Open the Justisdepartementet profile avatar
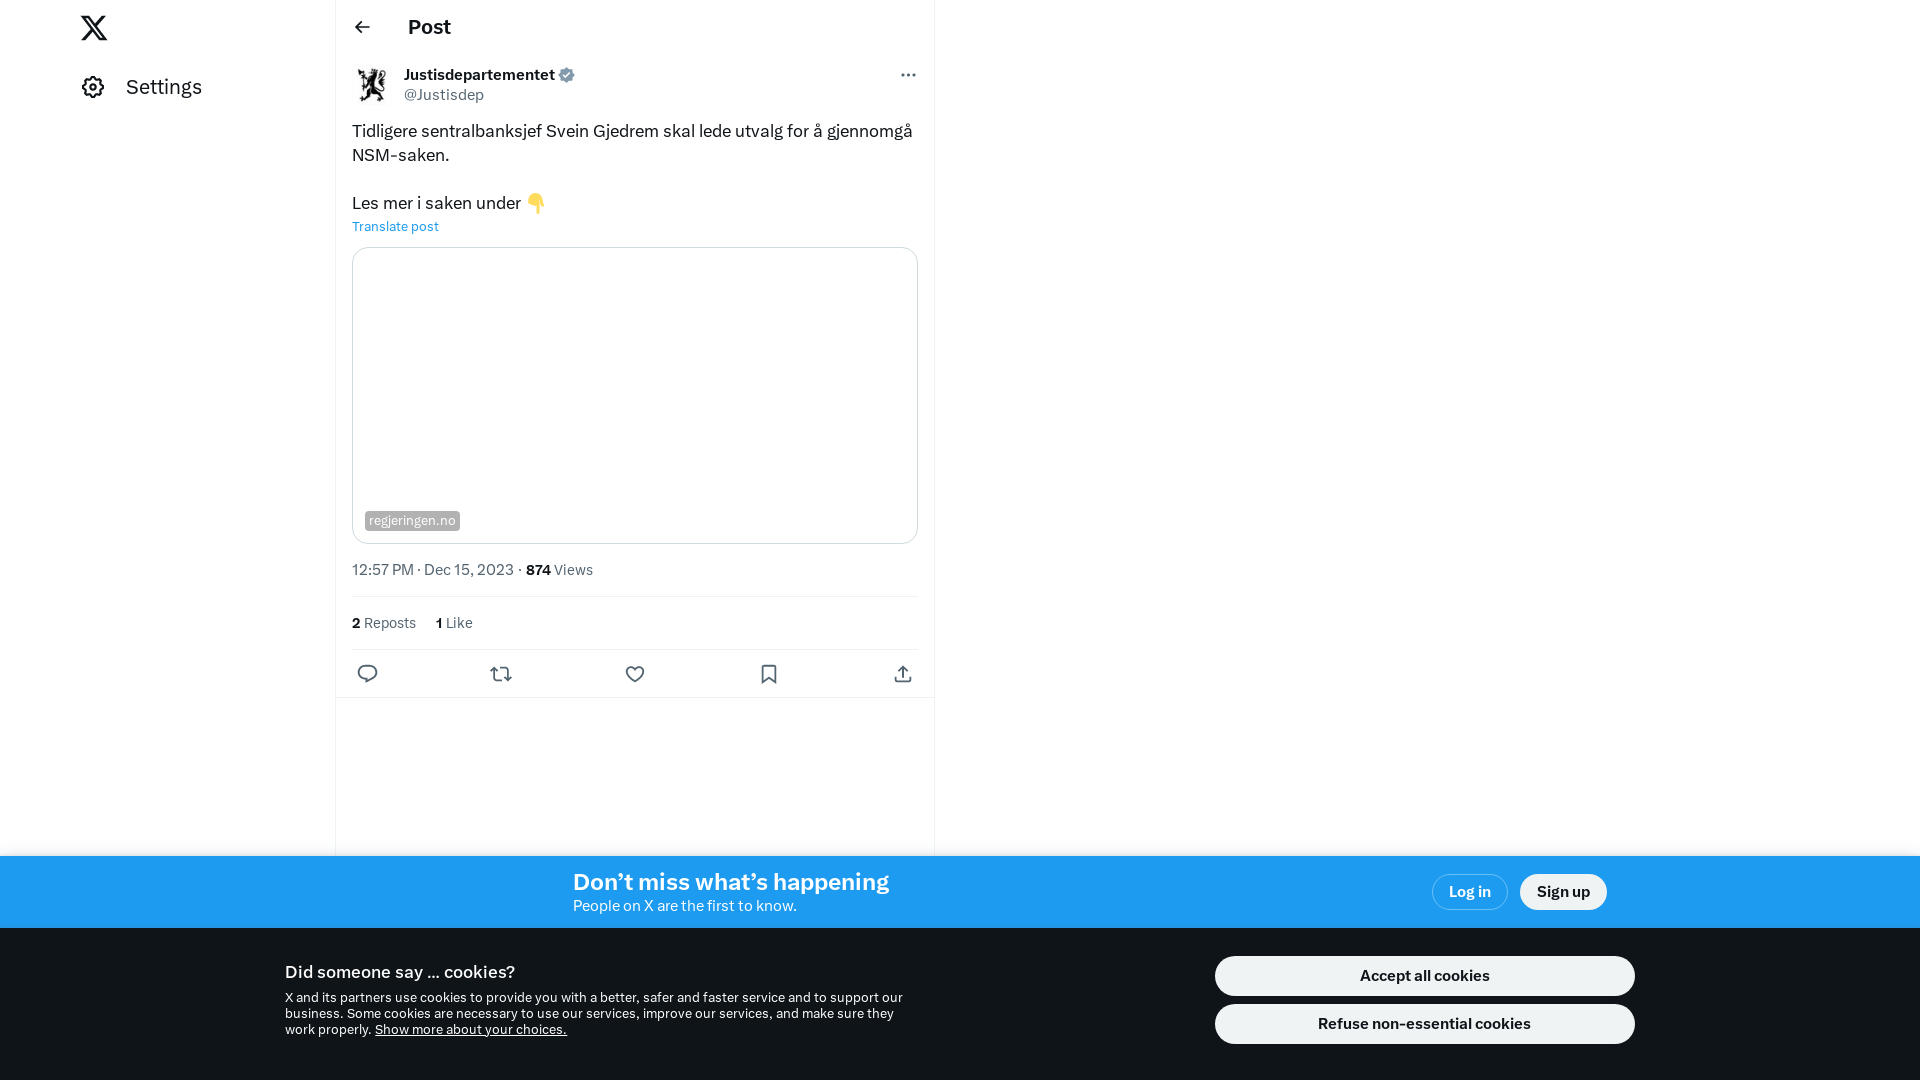Screen dimensions: 1920x1080 pyautogui.click(x=372, y=85)
